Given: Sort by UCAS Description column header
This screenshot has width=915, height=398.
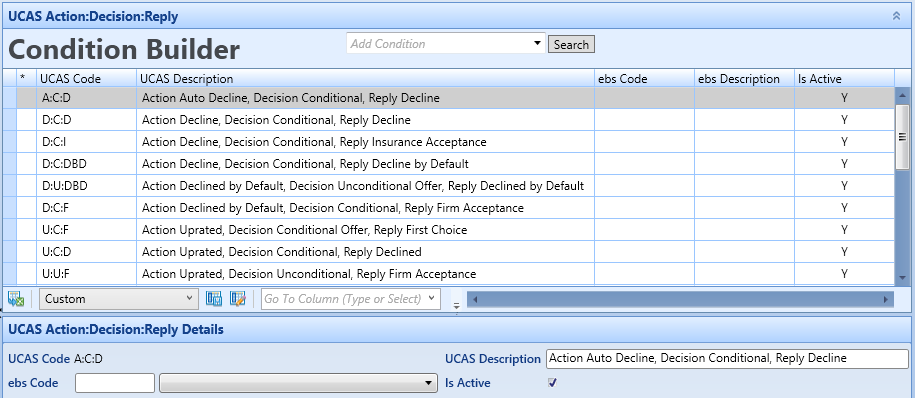Looking at the screenshot, I should [365, 79].
